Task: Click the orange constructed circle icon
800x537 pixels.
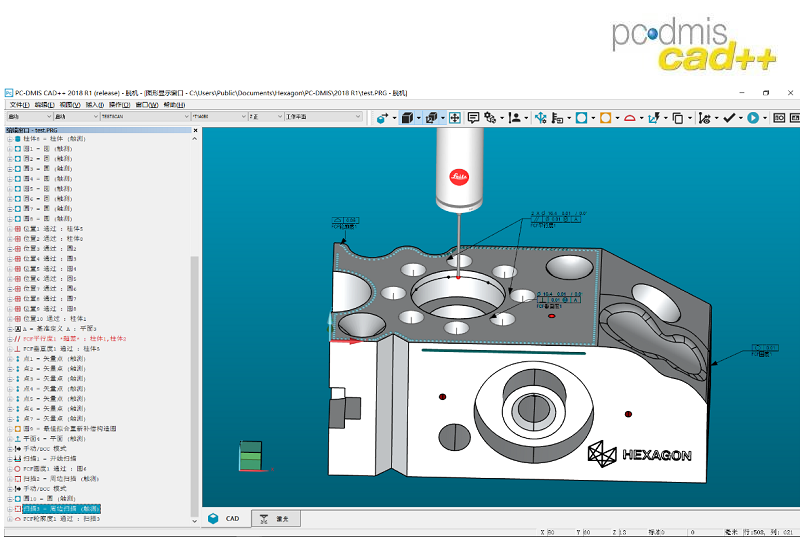Action: (x=606, y=118)
